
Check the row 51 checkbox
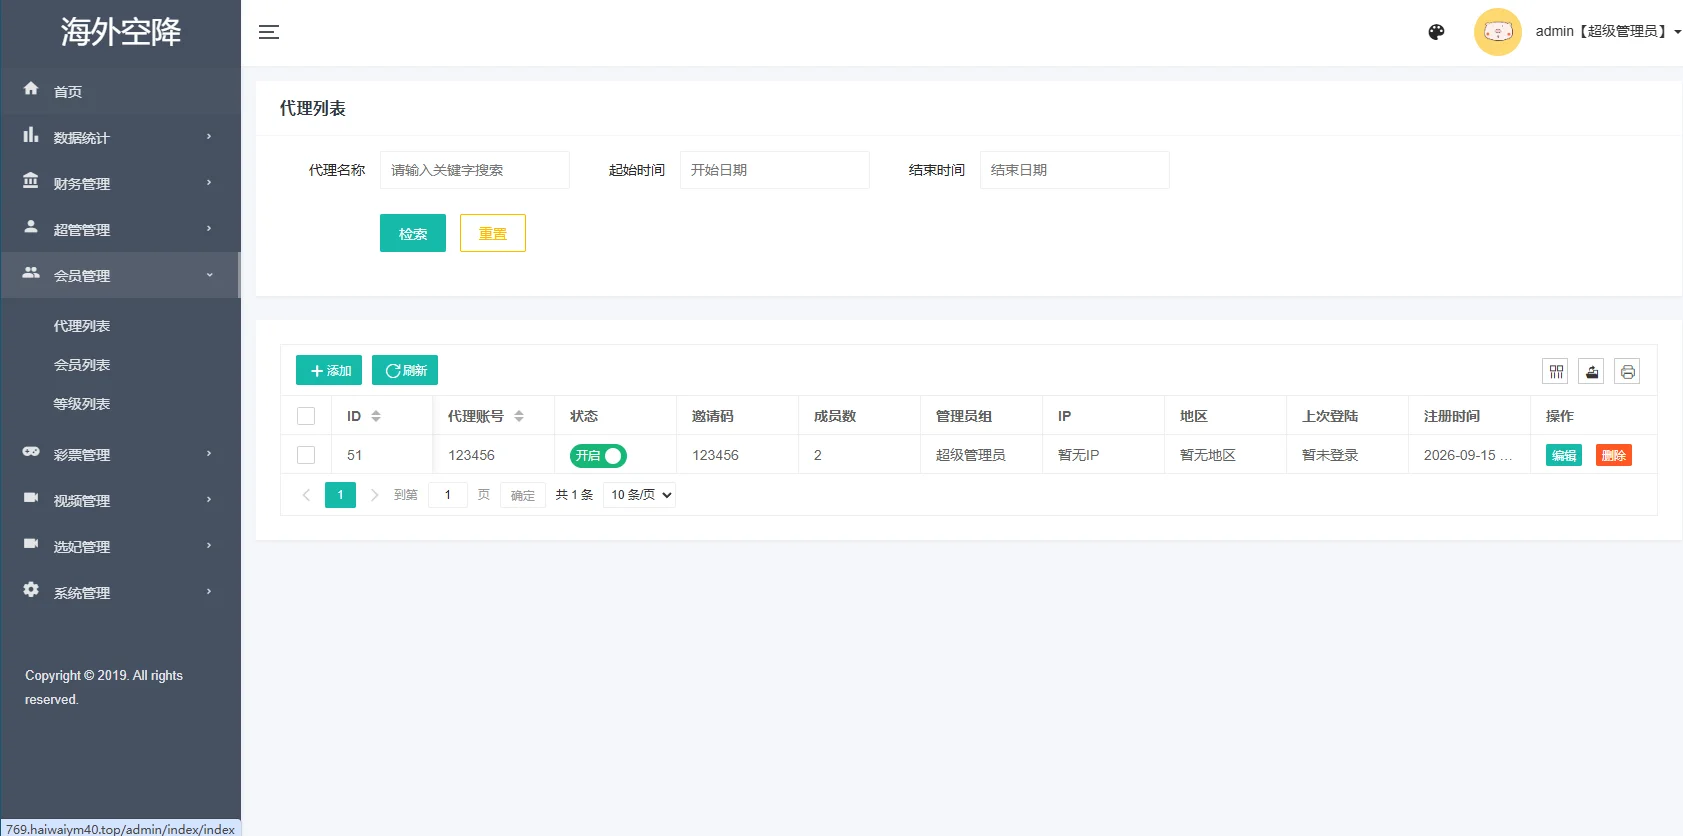tap(306, 455)
